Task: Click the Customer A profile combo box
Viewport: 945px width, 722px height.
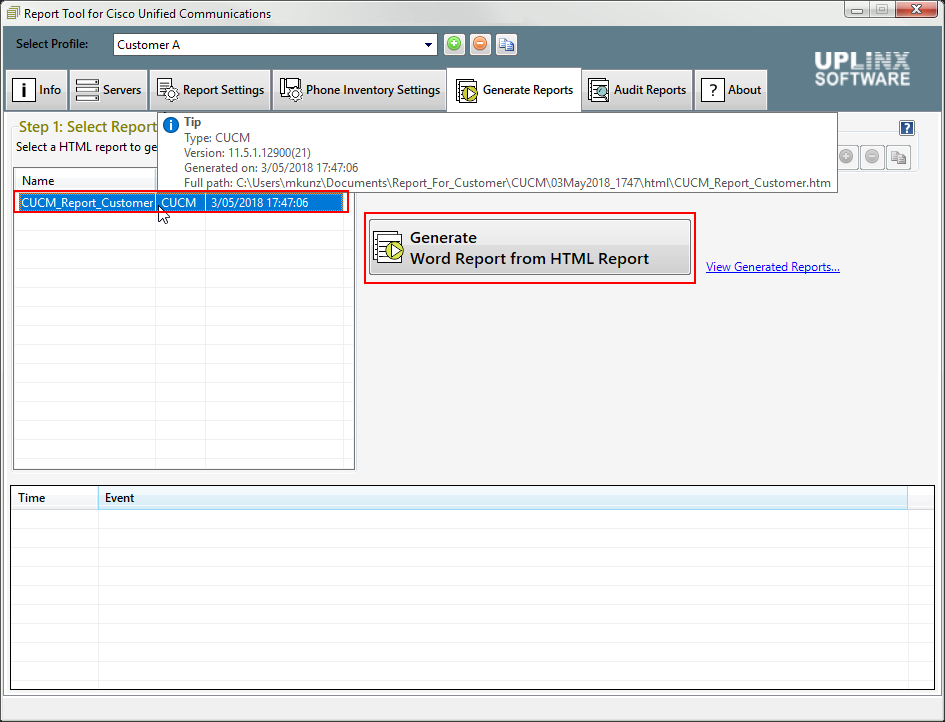Action: [275, 45]
